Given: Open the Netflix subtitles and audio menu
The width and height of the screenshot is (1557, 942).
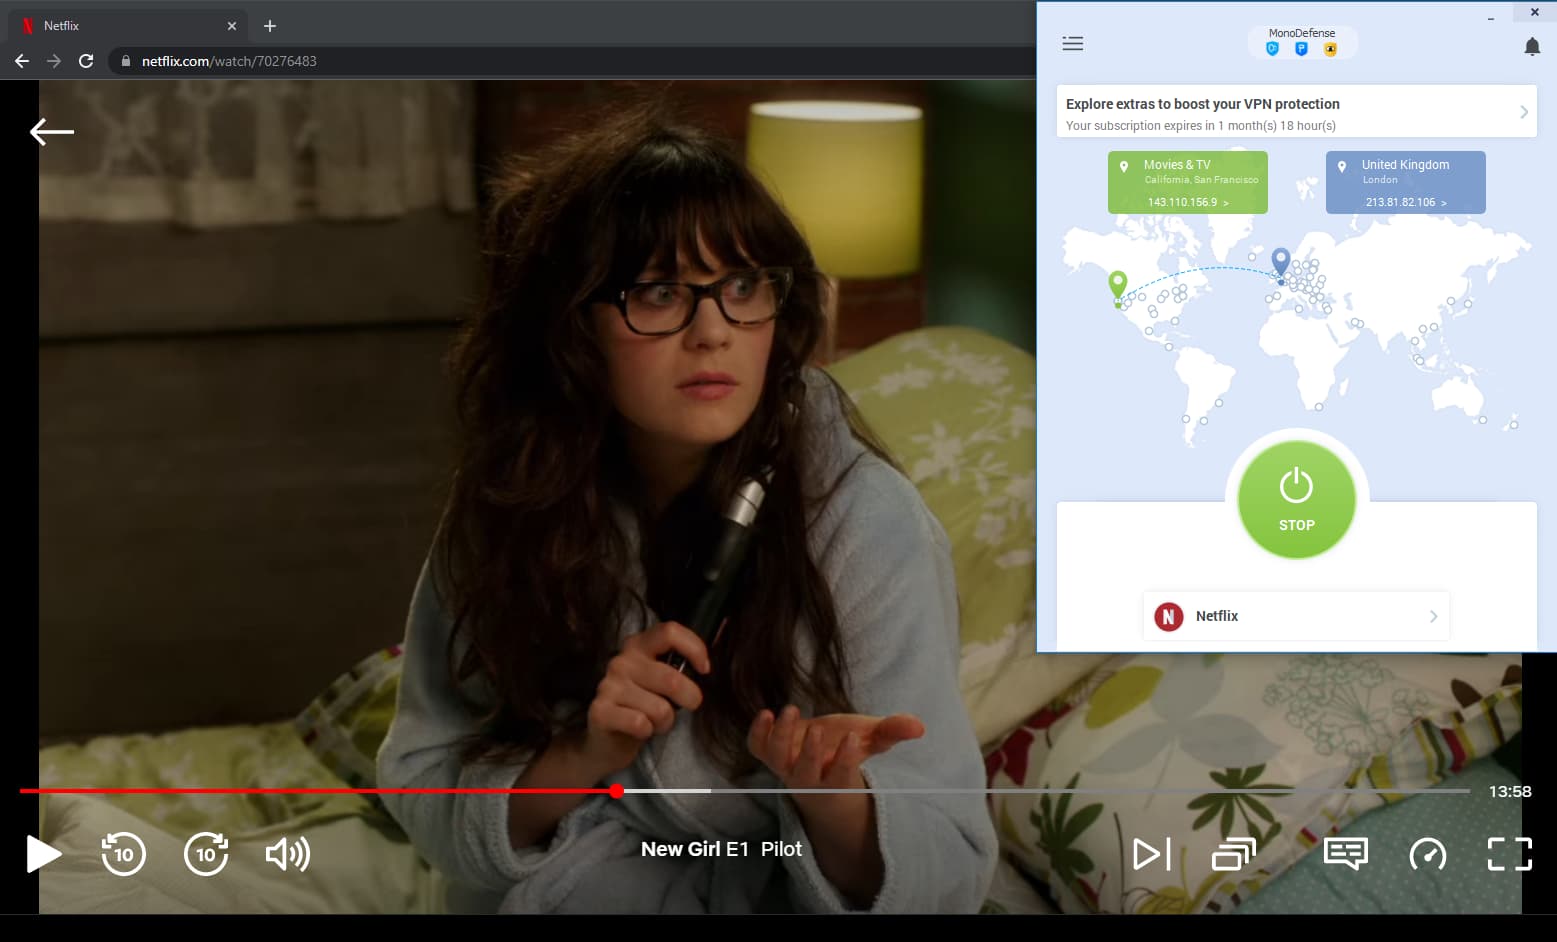Looking at the screenshot, I should [x=1344, y=854].
